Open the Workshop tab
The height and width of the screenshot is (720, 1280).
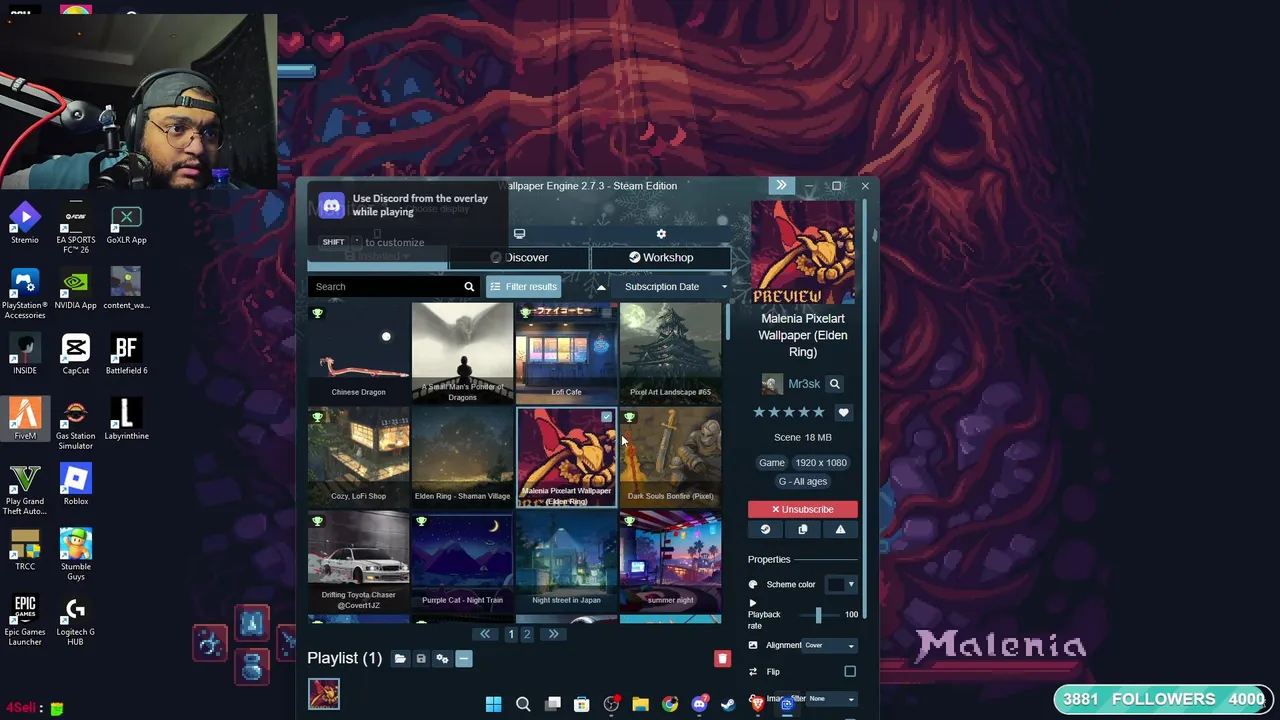pos(661,257)
